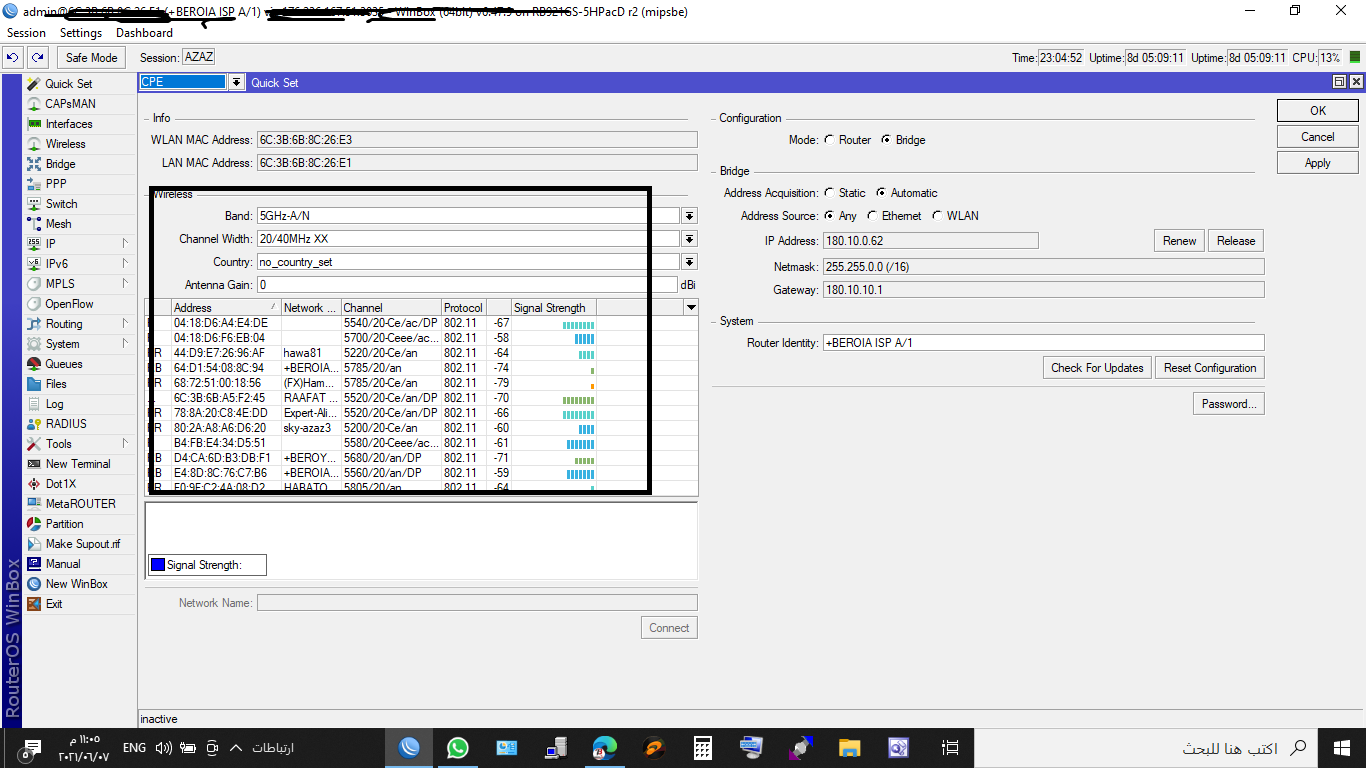1366x768 pixels.
Task: Open the Wireless section icon
Action: (34, 144)
